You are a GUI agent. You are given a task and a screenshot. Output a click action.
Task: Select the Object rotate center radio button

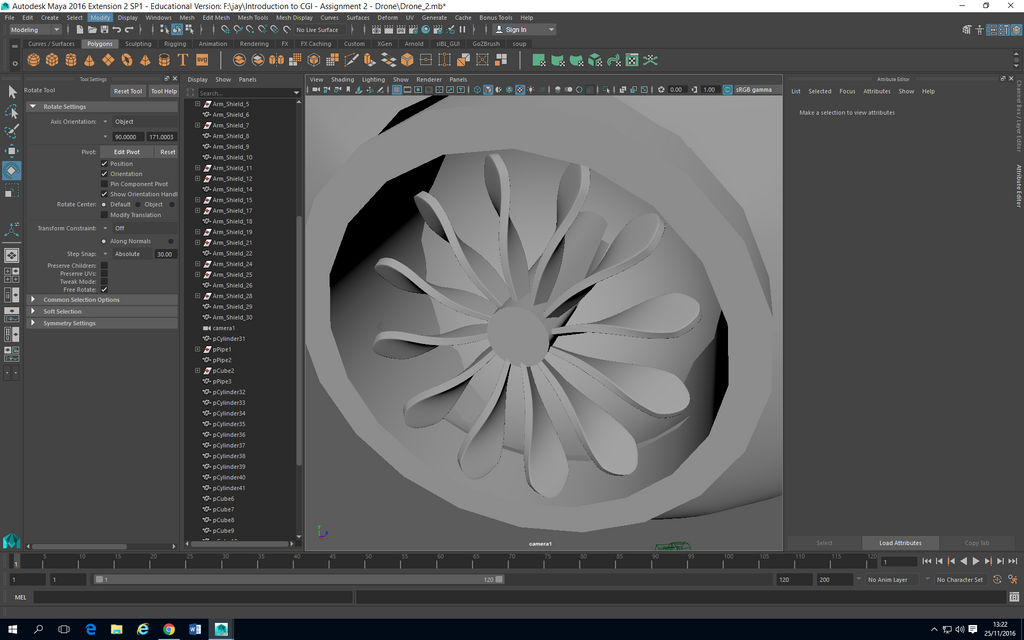[x=138, y=204]
